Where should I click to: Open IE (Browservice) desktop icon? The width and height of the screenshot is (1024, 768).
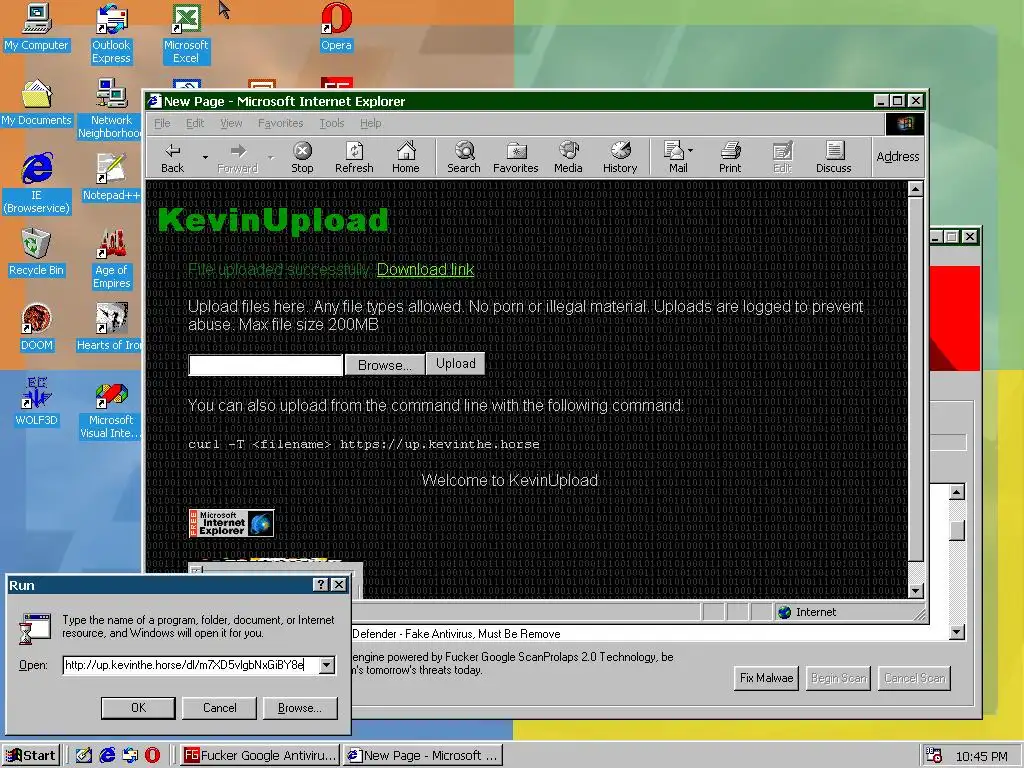pos(37,184)
